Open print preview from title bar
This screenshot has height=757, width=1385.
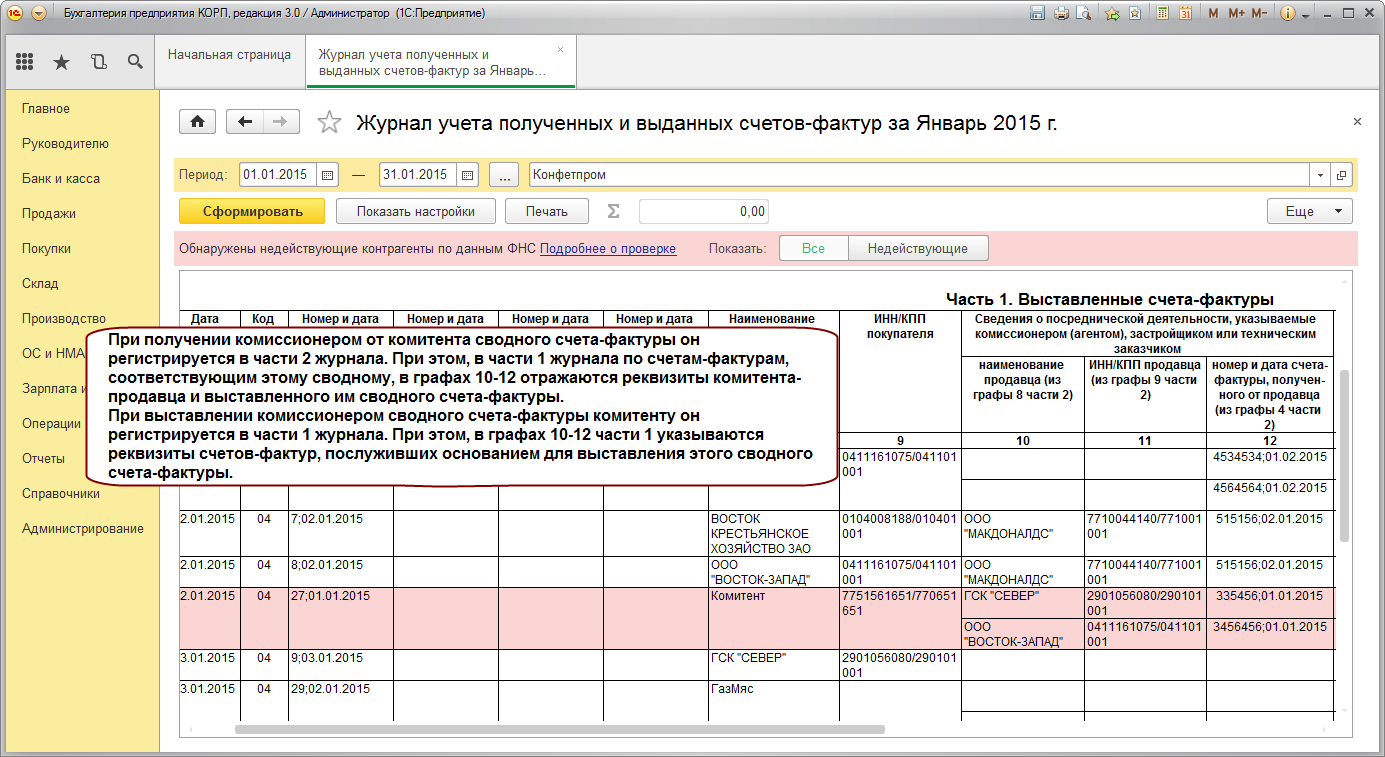[1082, 14]
